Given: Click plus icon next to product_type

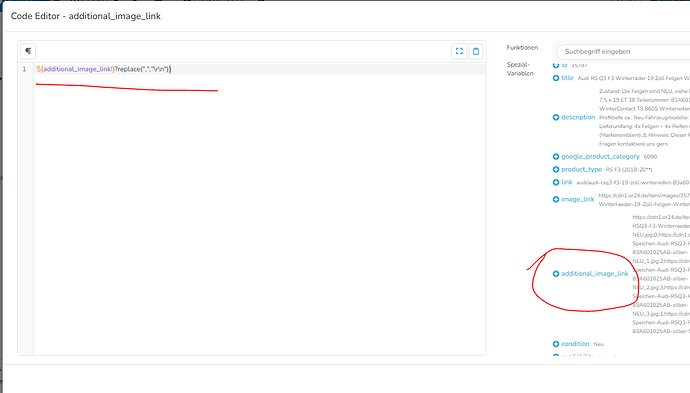Looking at the screenshot, I should coord(556,169).
